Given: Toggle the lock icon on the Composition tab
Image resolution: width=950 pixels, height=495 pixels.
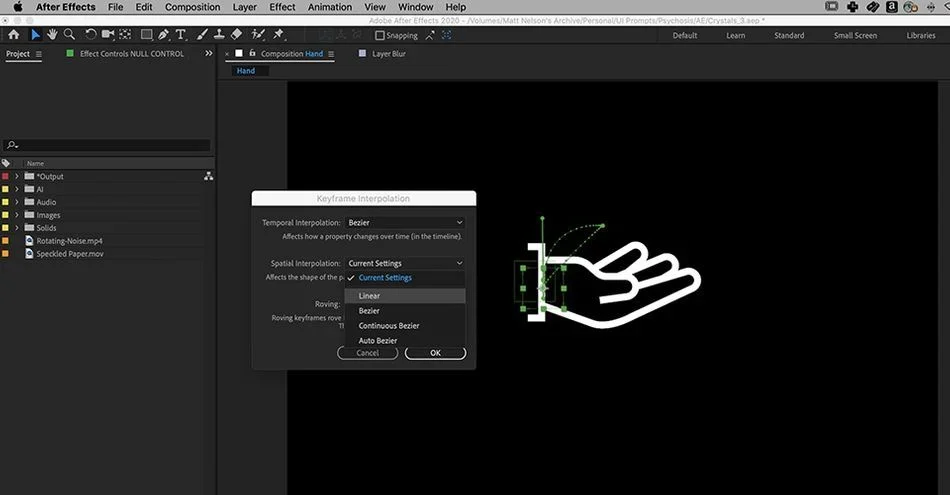Looking at the screenshot, I should coord(252,53).
